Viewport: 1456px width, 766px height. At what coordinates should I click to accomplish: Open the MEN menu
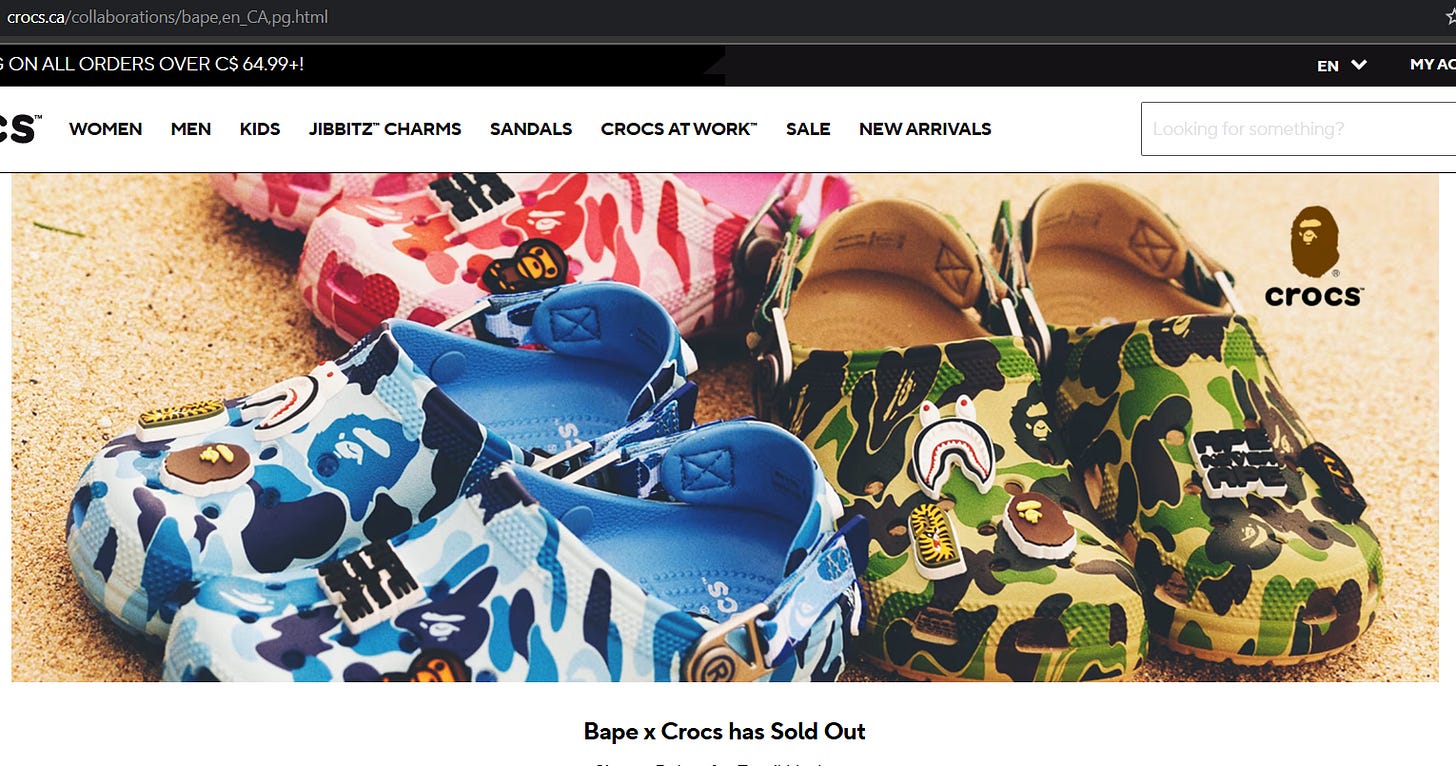click(191, 129)
